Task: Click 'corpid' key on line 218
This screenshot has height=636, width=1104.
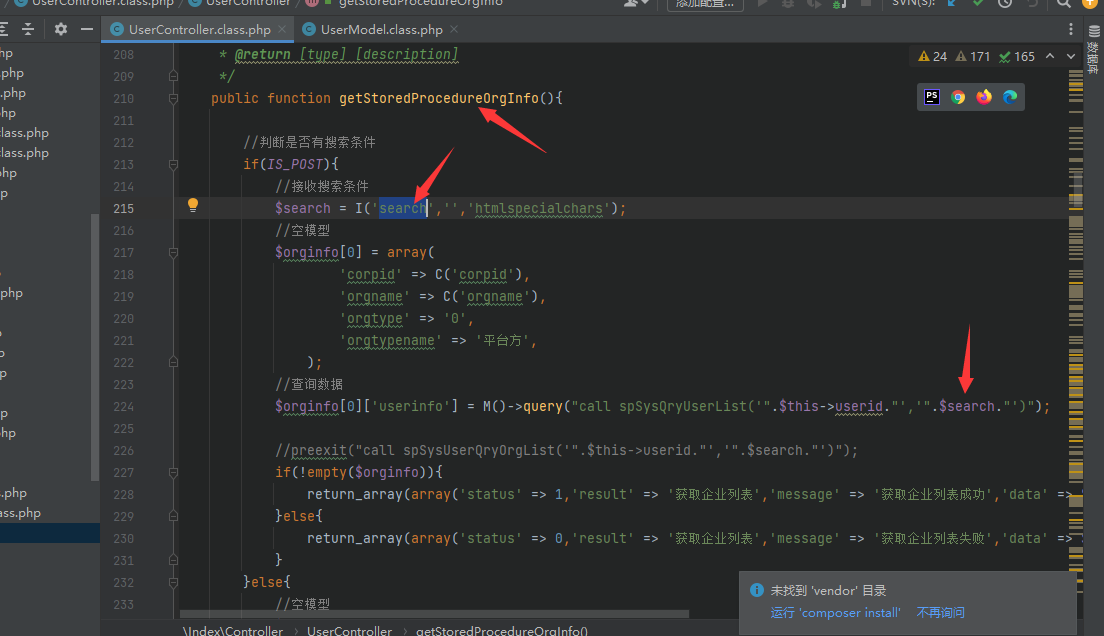Action: (371, 274)
